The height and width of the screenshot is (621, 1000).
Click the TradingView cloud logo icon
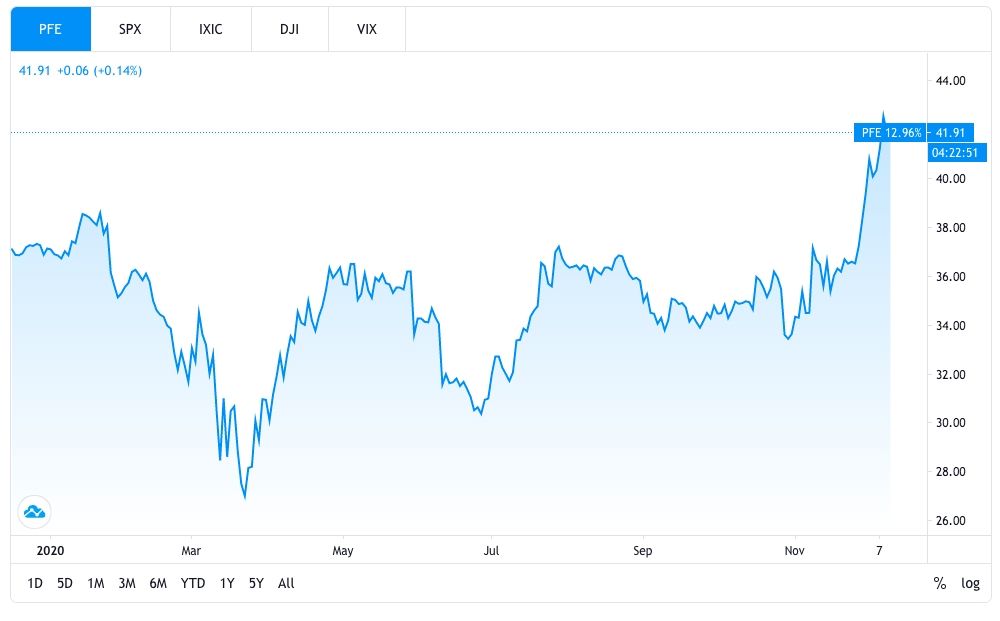pyautogui.click(x=35, y=513)
